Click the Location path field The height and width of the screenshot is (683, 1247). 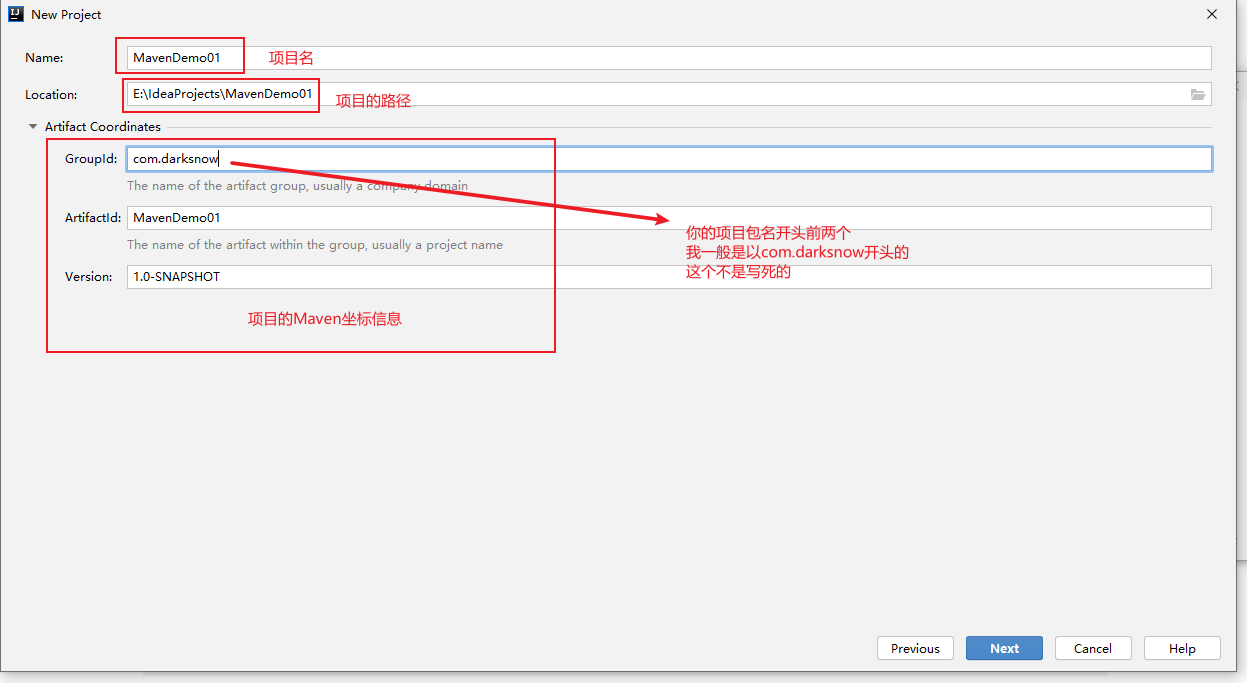tap(669, 94)
